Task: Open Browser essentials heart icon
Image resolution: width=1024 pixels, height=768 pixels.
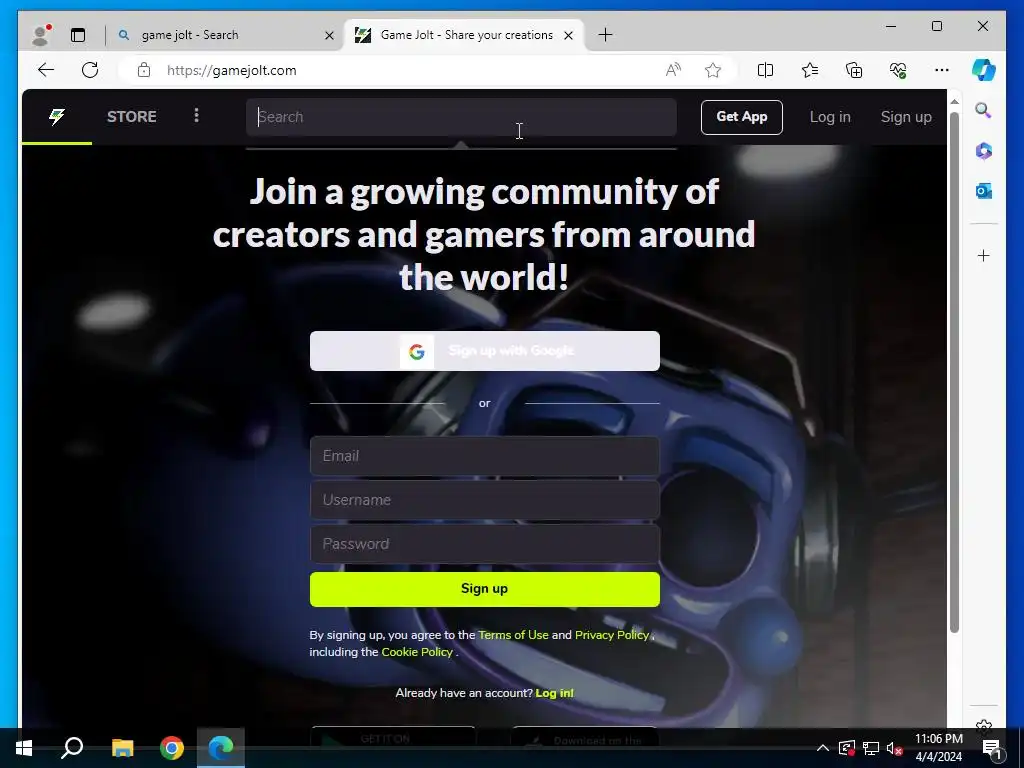Action: [x=898, y=70]
